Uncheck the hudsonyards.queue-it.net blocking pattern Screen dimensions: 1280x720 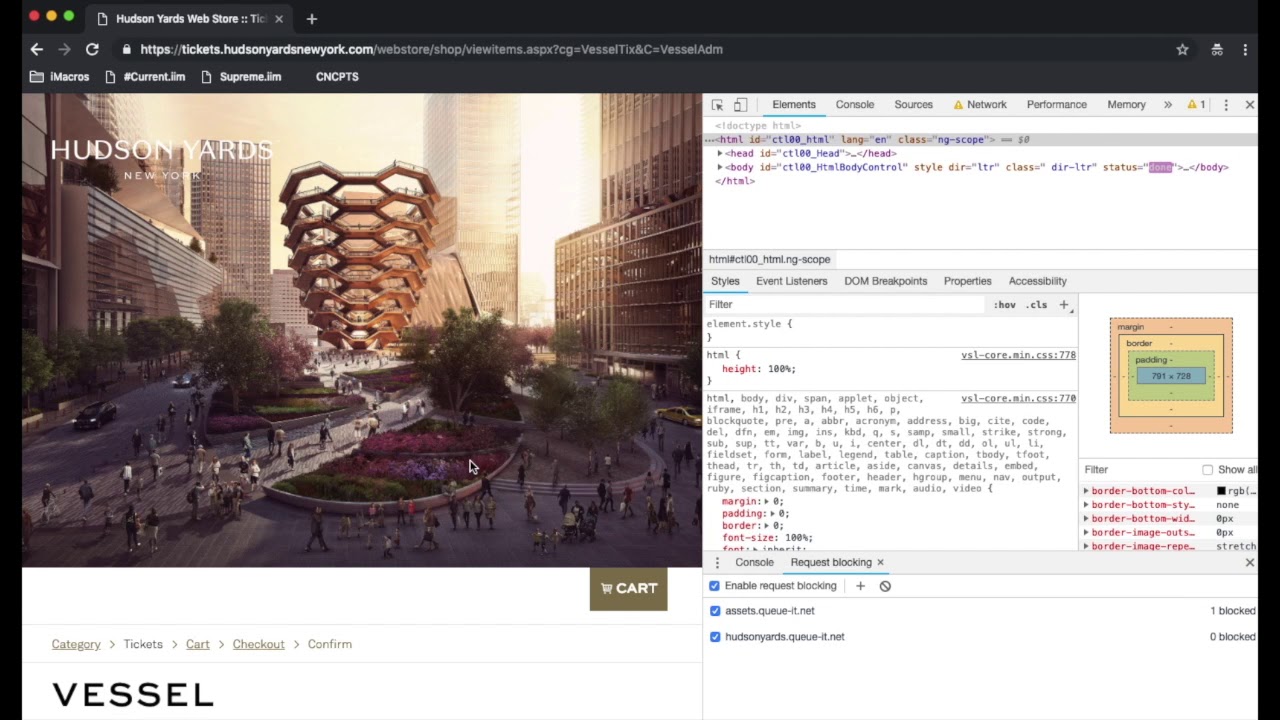pos(714,637)
